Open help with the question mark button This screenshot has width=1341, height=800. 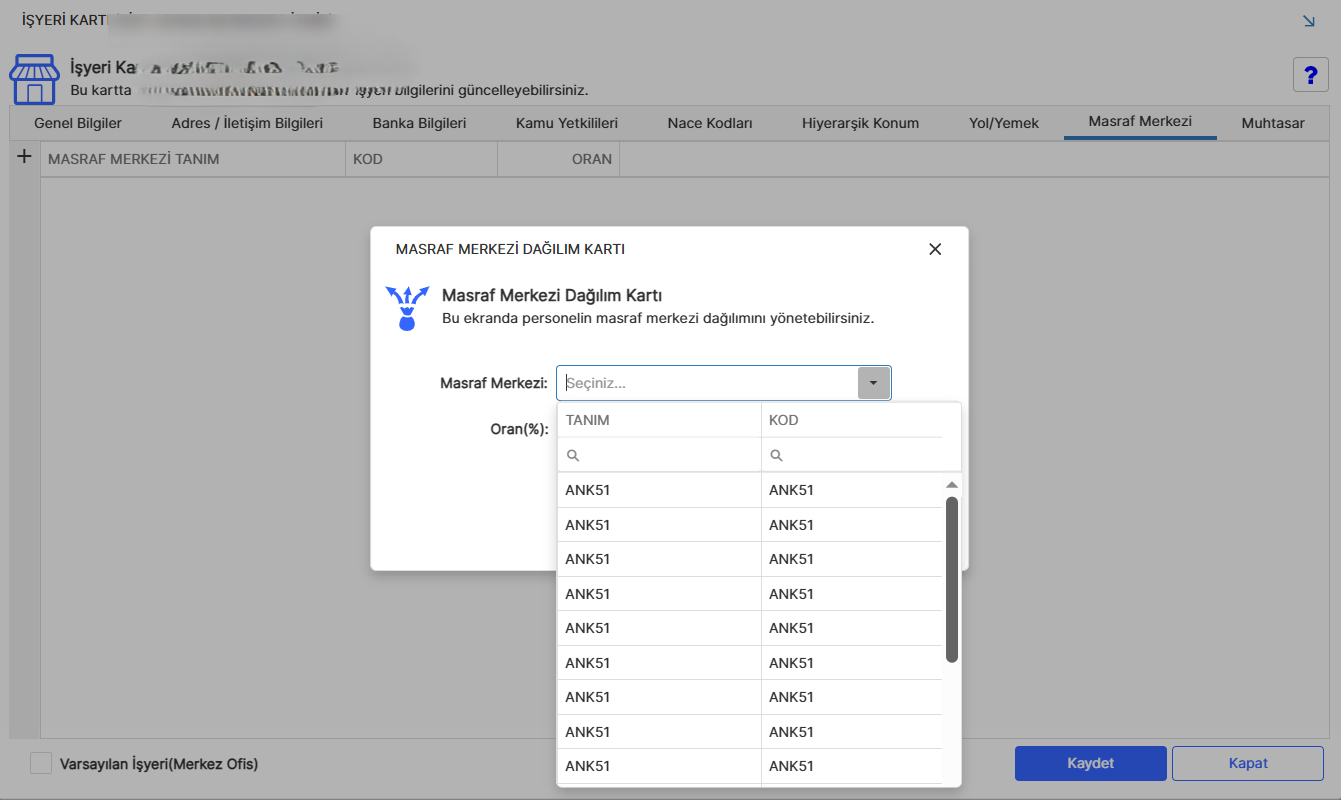(x=1310, y=76)
